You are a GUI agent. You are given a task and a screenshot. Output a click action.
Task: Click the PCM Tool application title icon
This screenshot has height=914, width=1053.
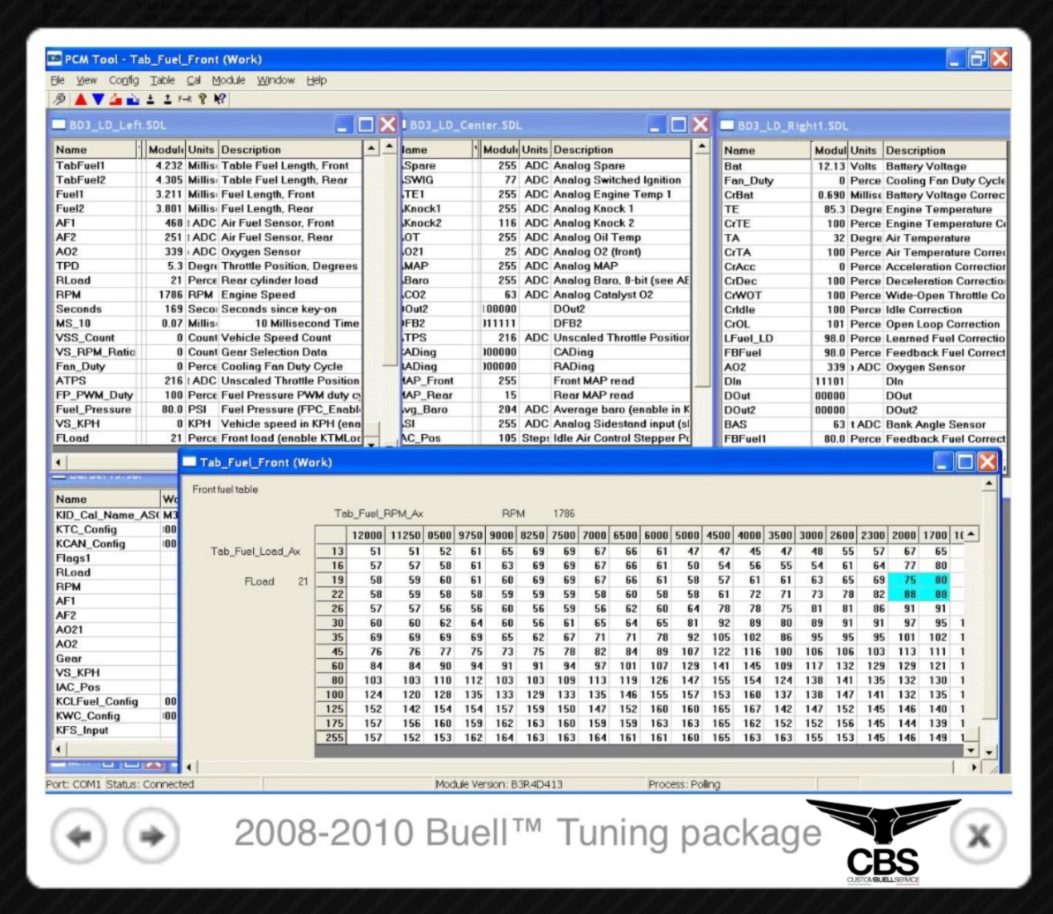click(x=54, y=59)
